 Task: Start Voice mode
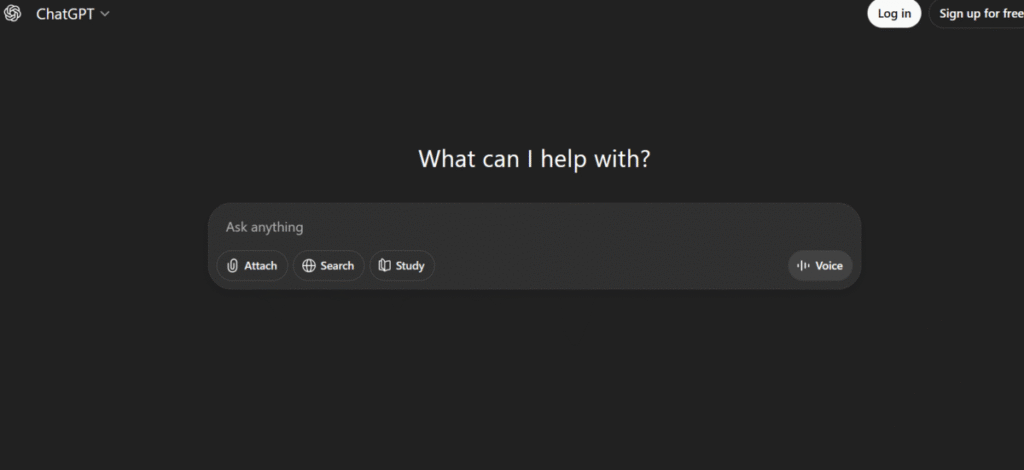click(820, 266)
